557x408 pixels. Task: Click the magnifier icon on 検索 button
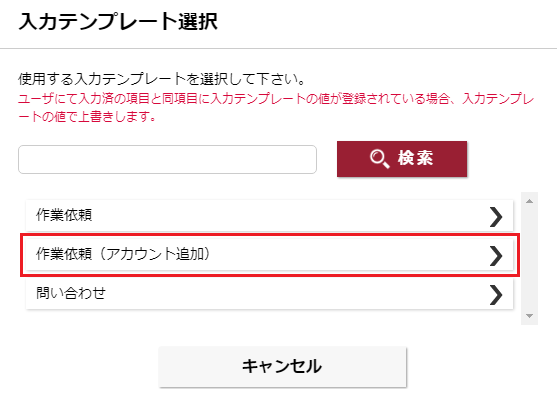(x=379, y=159)
